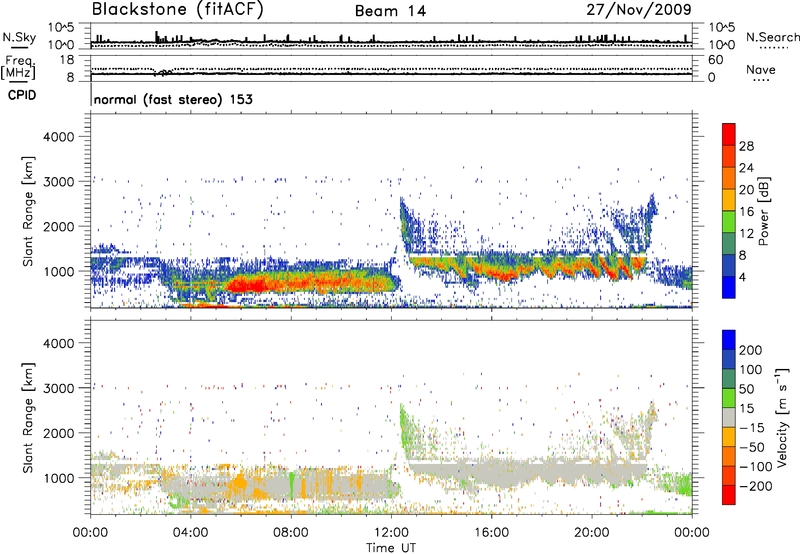Viewport: 800px width, 554px height.
Task: Click the right '10^0' noise axis label
Action: pos(721,45)
